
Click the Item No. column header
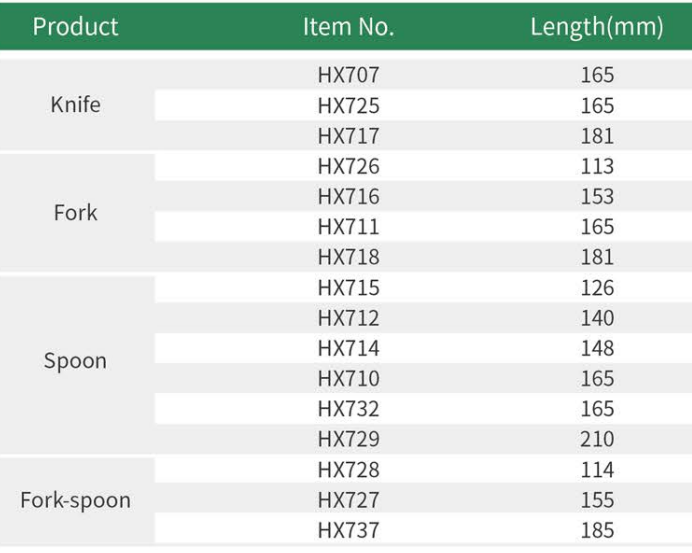348,27
